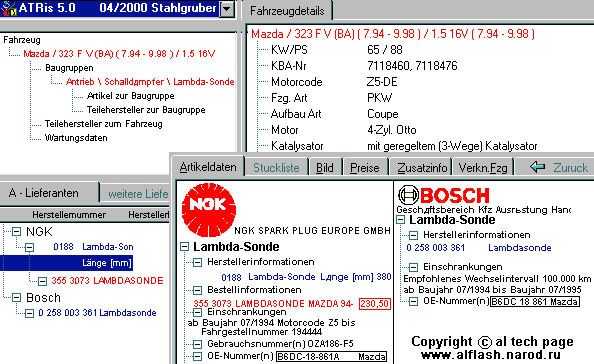Click the KW/PS value 65 / 88
The height and width of the screenshot is (364, 594).
pos(385,50)
